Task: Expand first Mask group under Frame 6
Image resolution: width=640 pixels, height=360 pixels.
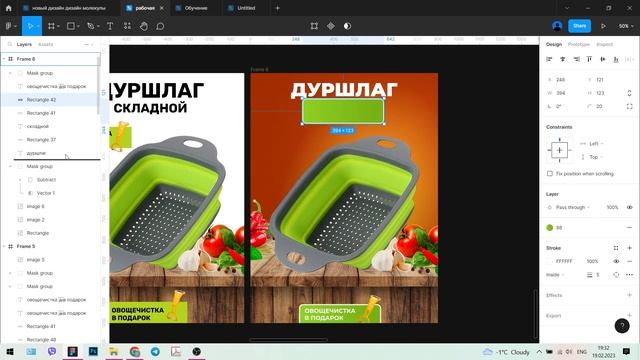Action: click(11, 73)
